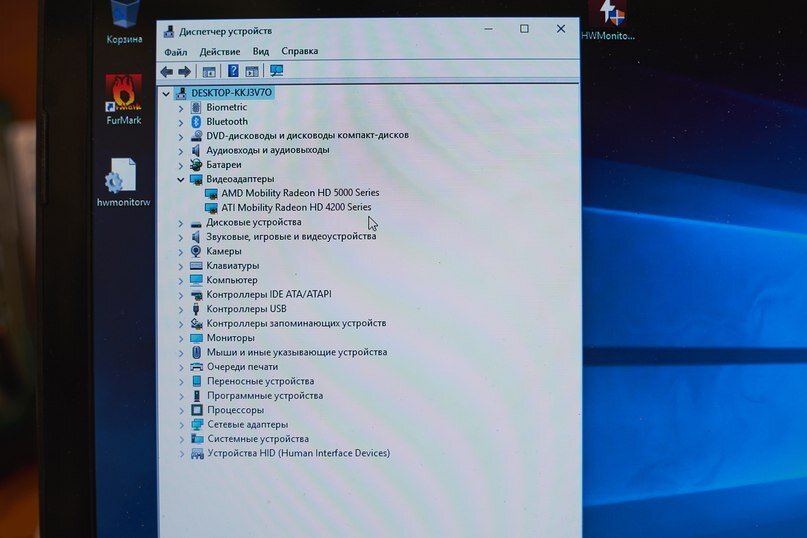Select the DESKTOP-KKJ3V7O computer name
The width and height of the screenshot is (807, 538).
pos(232,93)
